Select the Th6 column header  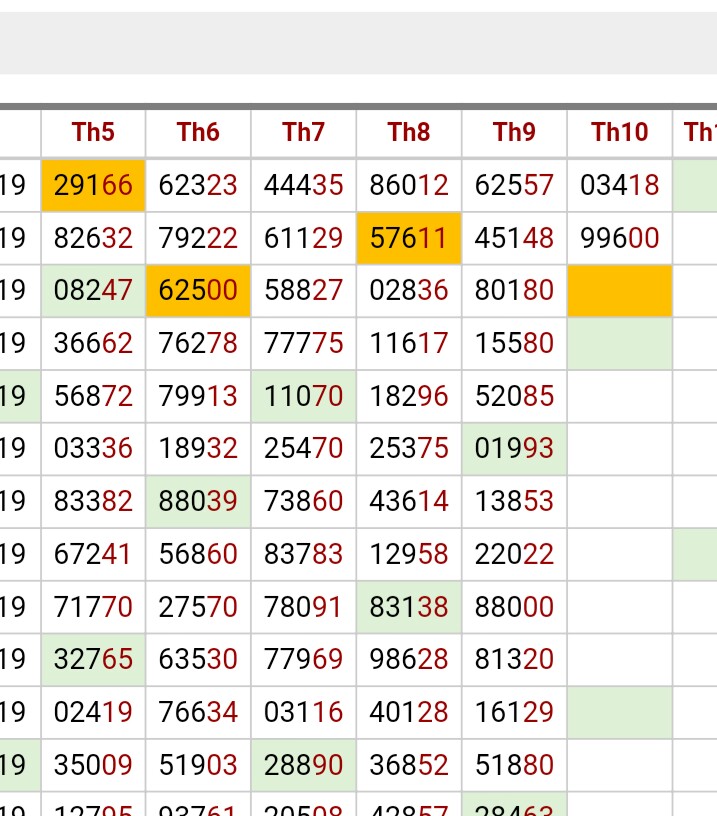(x=198, y=132)
